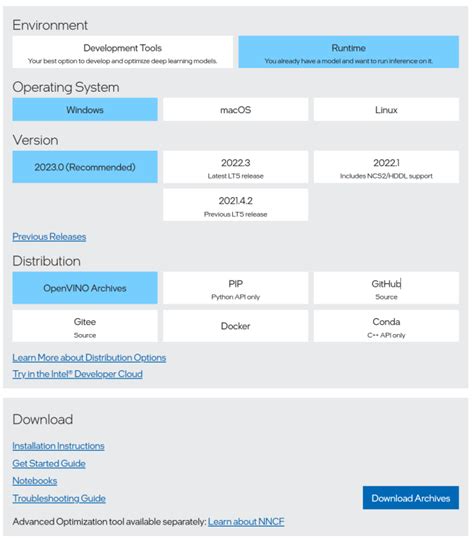Open Learn More about Distribution Options

click(89, 358)
